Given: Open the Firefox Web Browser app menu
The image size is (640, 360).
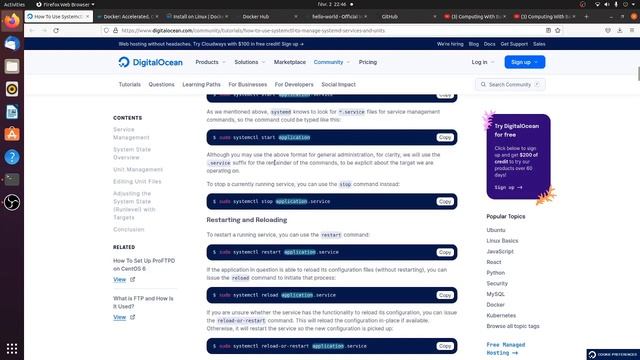Looking at the screenshot, I should (65, 4).
